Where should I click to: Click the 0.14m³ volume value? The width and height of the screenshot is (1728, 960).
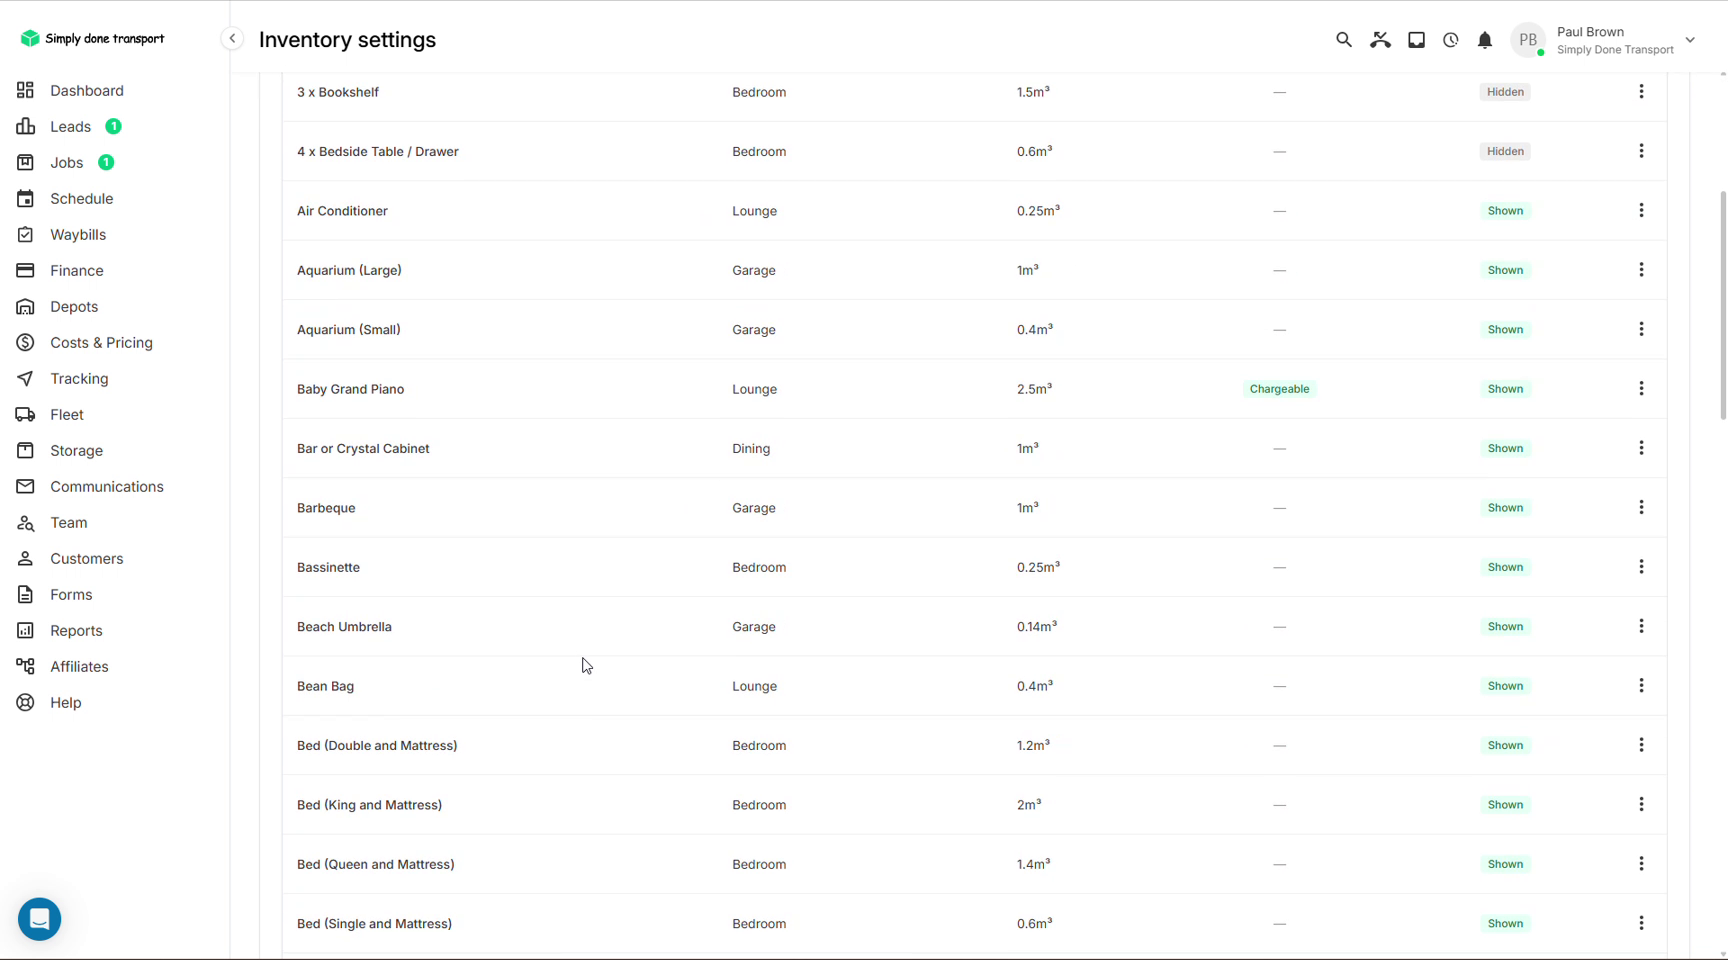[x=1037, y=627]
